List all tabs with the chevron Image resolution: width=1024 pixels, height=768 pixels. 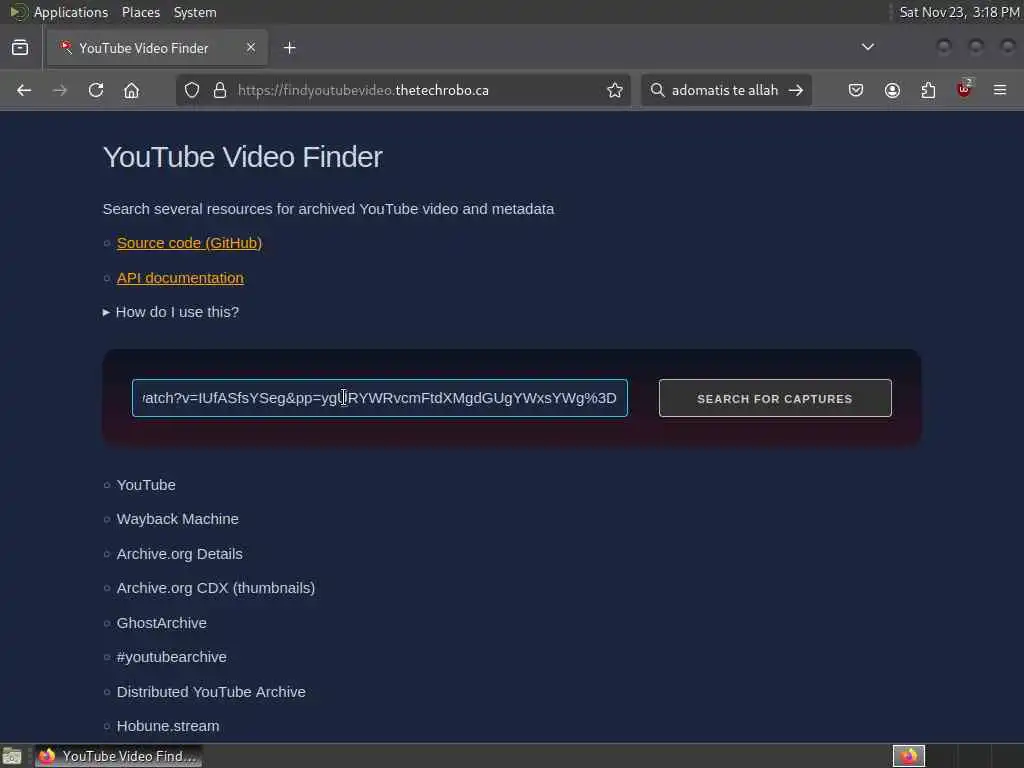coord(867,47)
